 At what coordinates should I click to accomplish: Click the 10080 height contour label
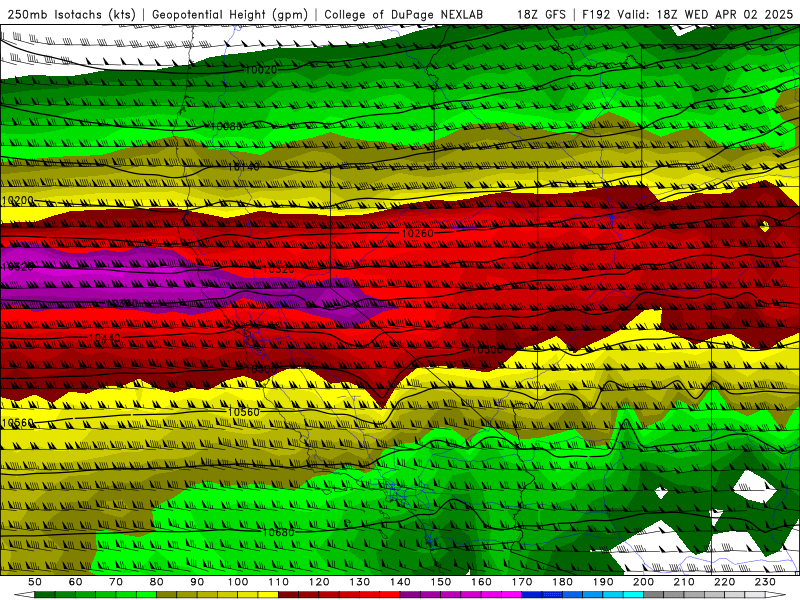click(x=227, y=126)
